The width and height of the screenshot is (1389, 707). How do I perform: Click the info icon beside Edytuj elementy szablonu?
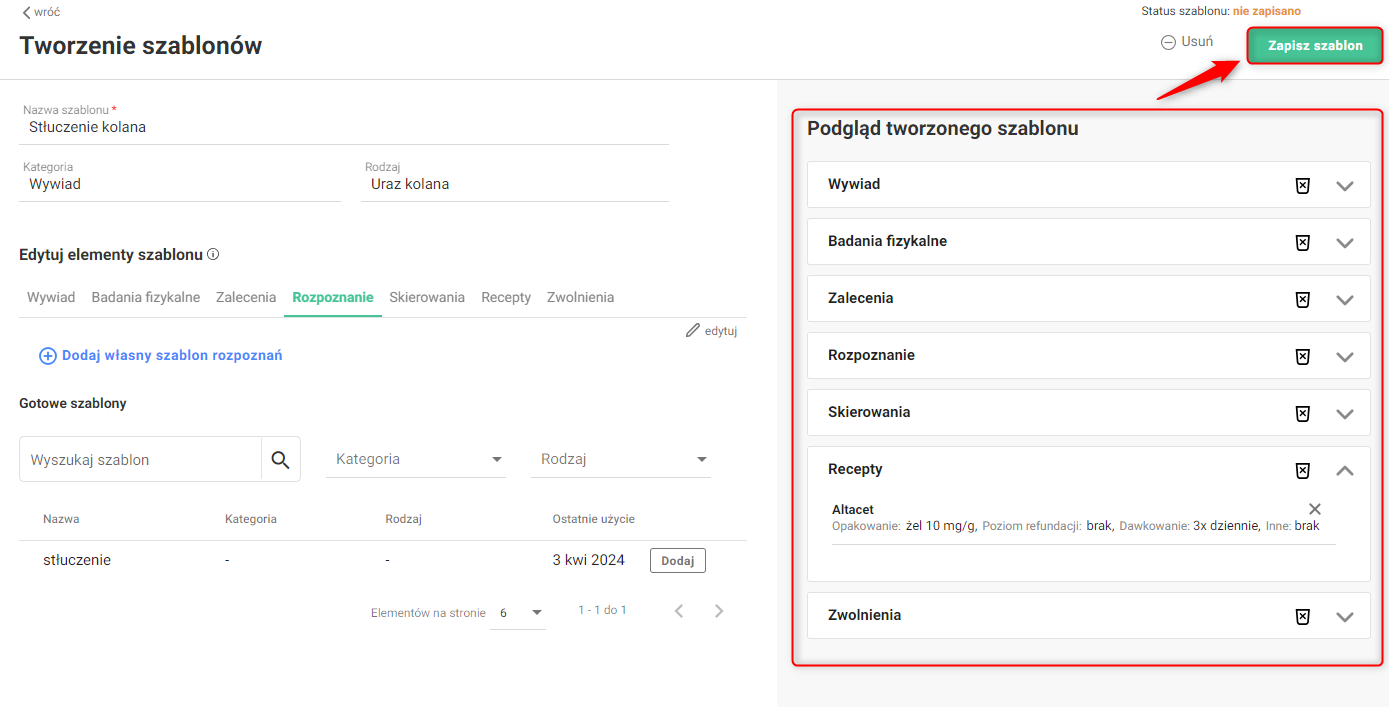point(213,255)
